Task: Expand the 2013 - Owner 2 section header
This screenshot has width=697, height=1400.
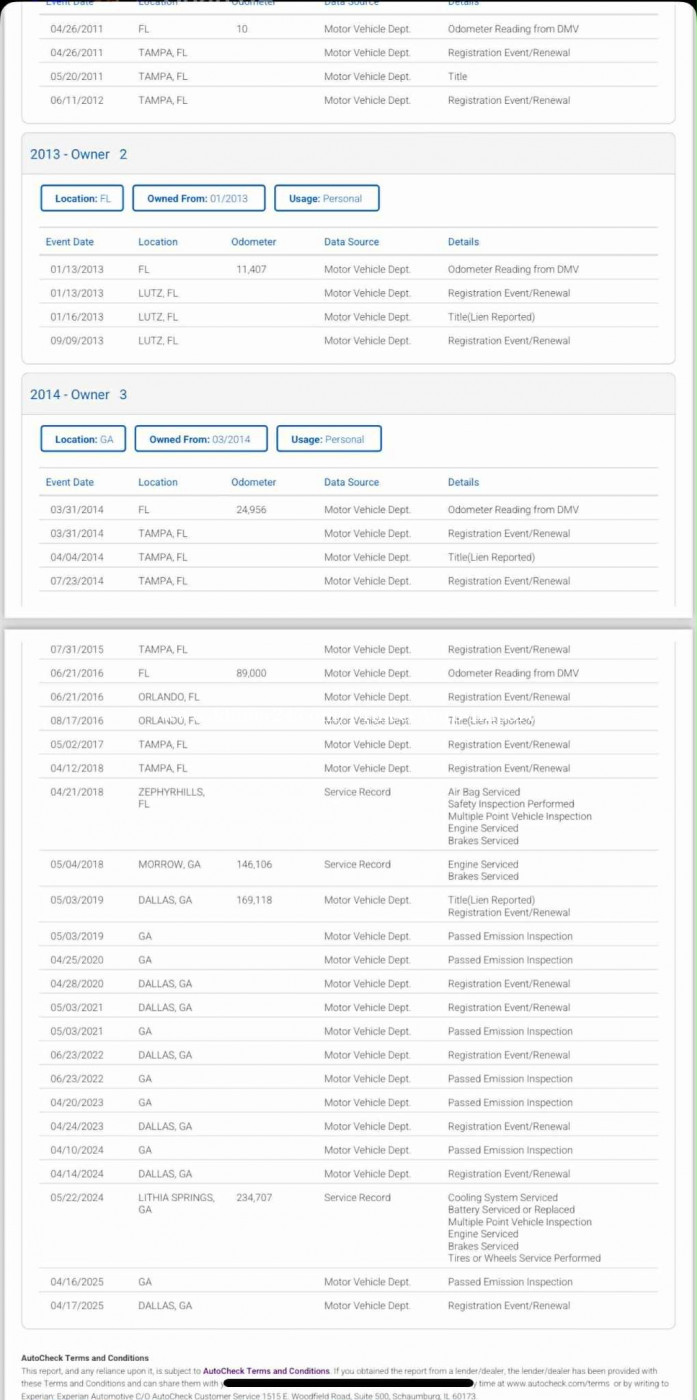Action: 79,154
